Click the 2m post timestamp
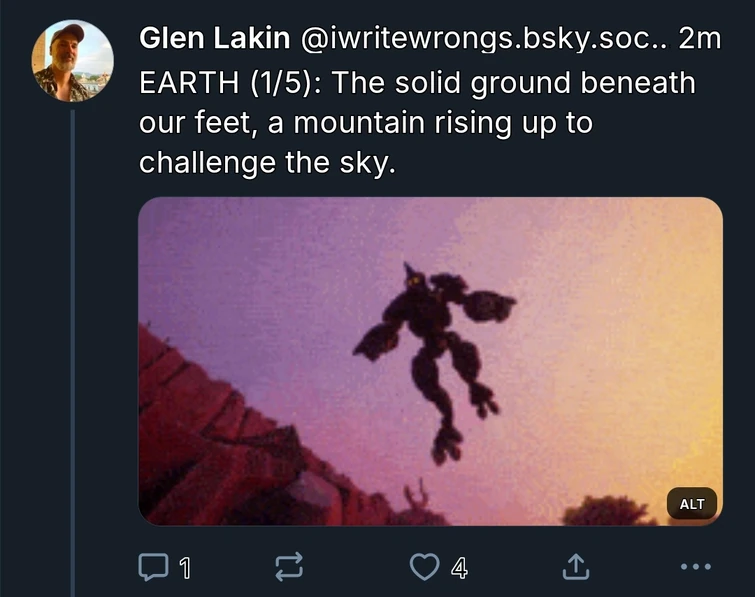This screenshot has width=755, height=597. pos(698,40)
